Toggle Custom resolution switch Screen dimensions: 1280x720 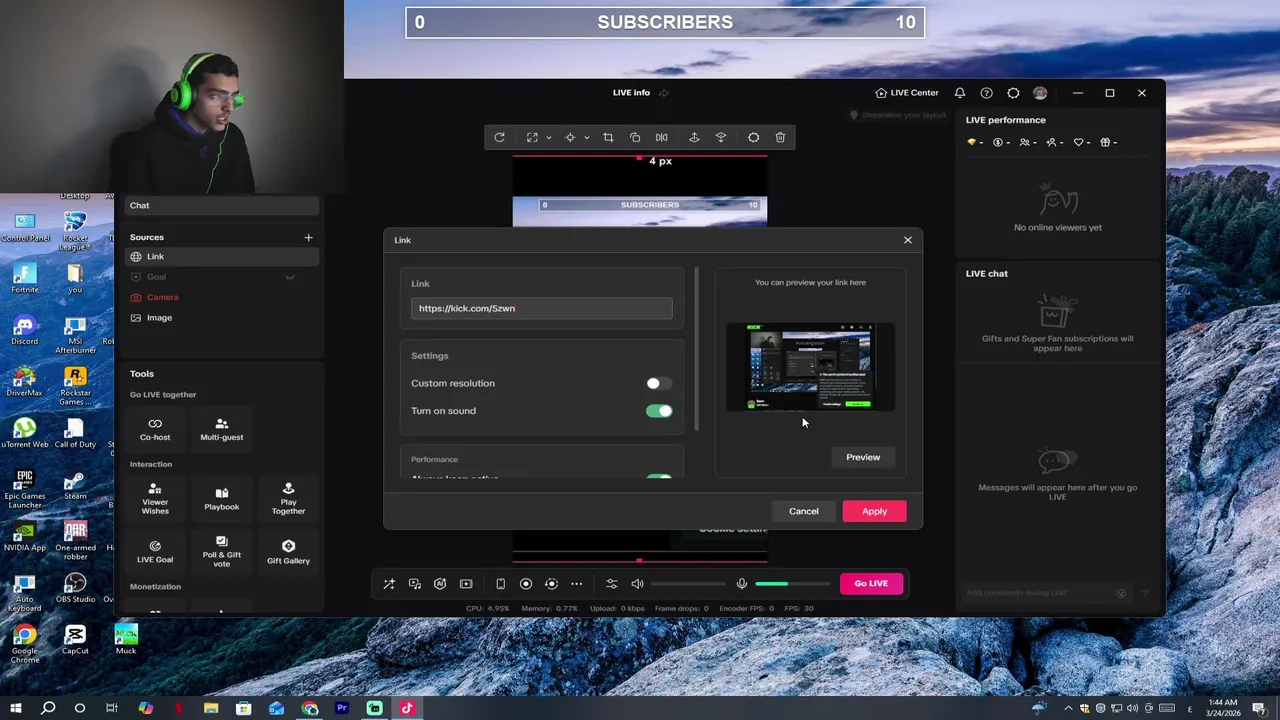pyautogui.click(x=659, y=383)
